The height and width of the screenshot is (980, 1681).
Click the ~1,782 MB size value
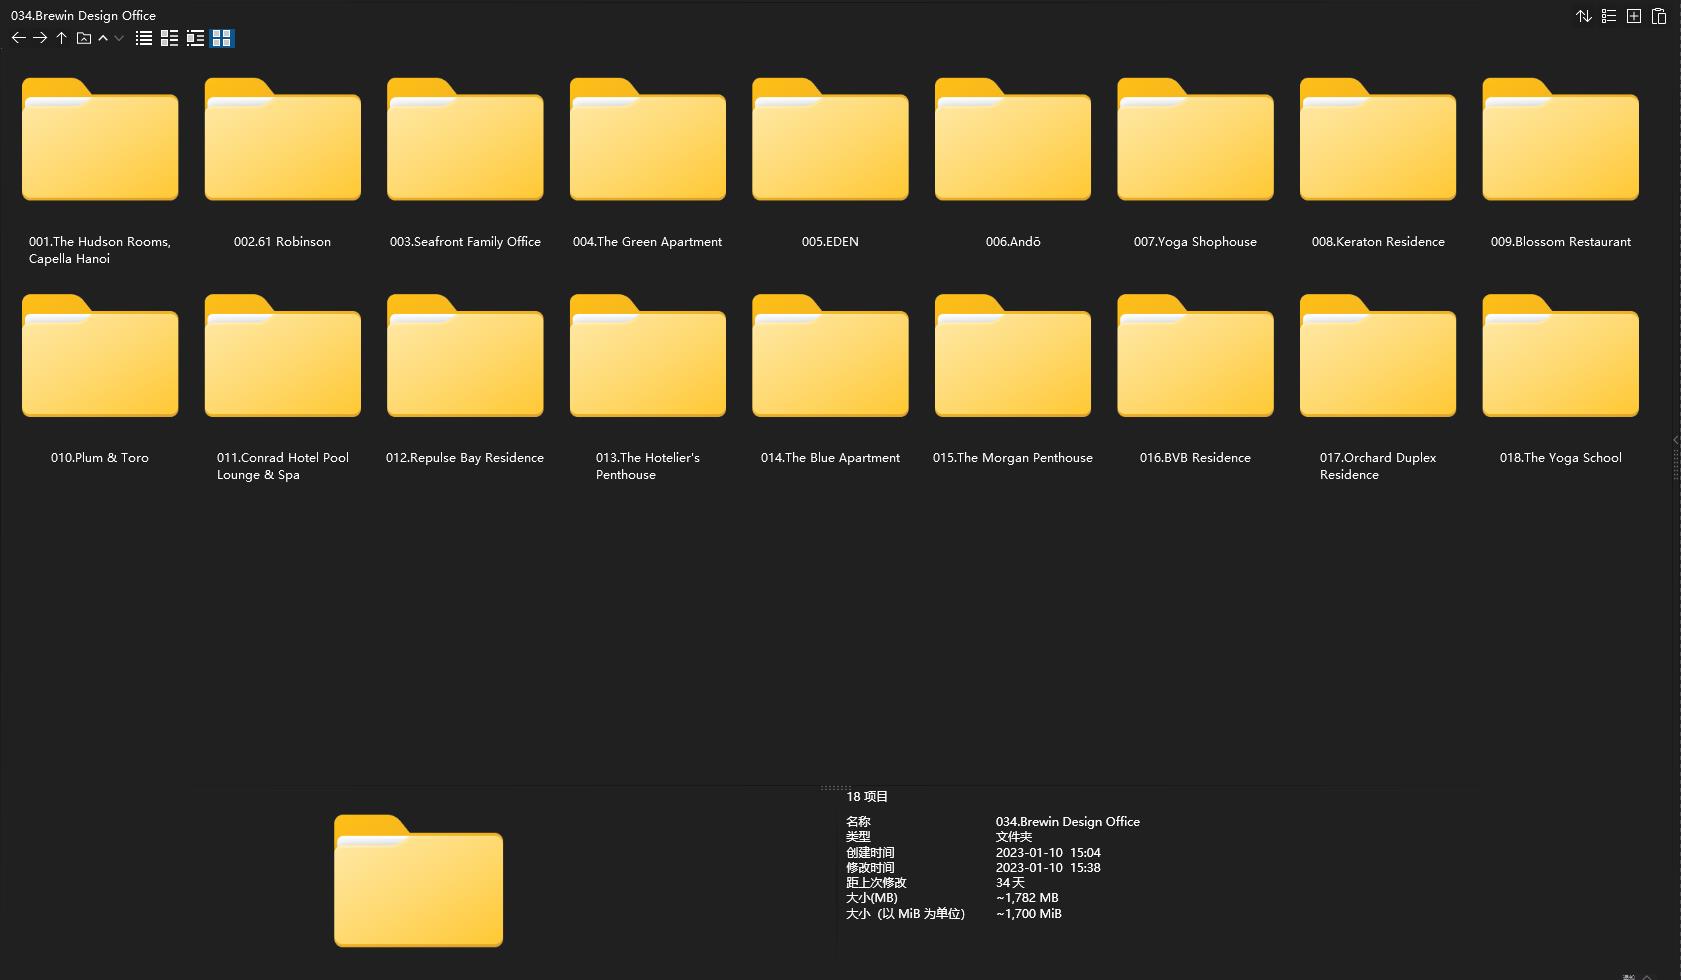pos(1027,898)
